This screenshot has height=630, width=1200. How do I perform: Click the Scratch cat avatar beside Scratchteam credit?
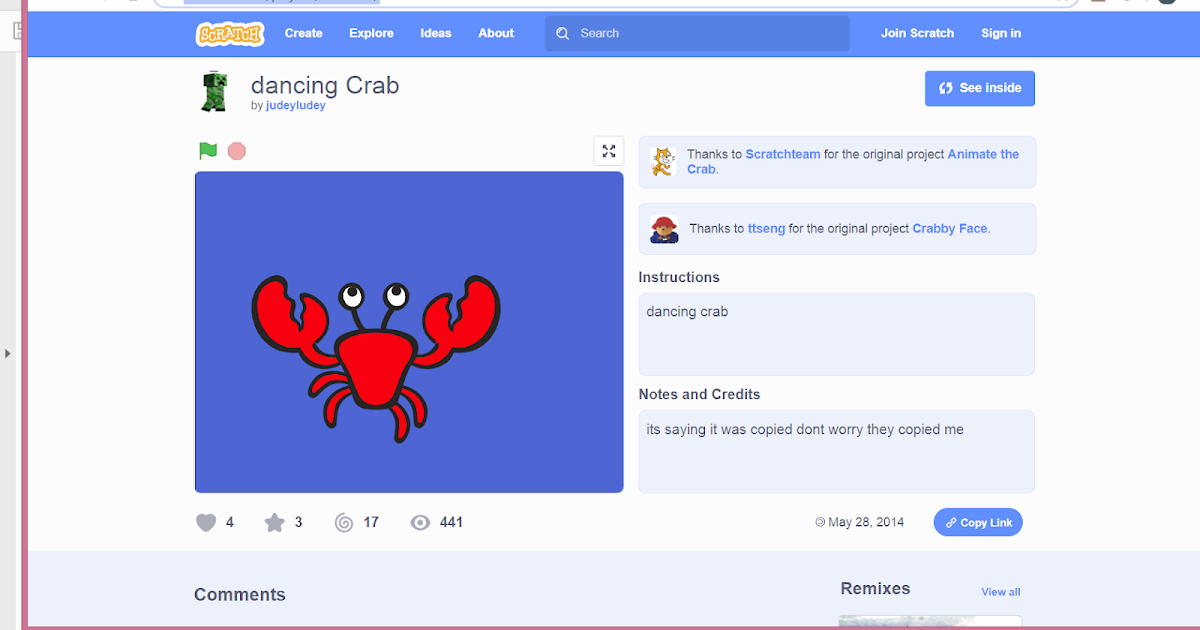[x=663, y=161]
